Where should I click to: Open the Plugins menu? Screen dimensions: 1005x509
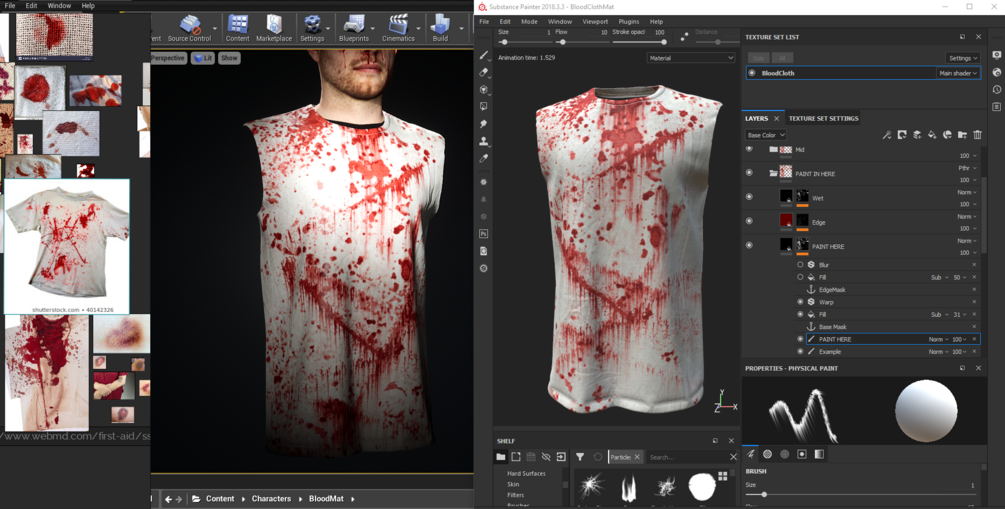[628, 21]
